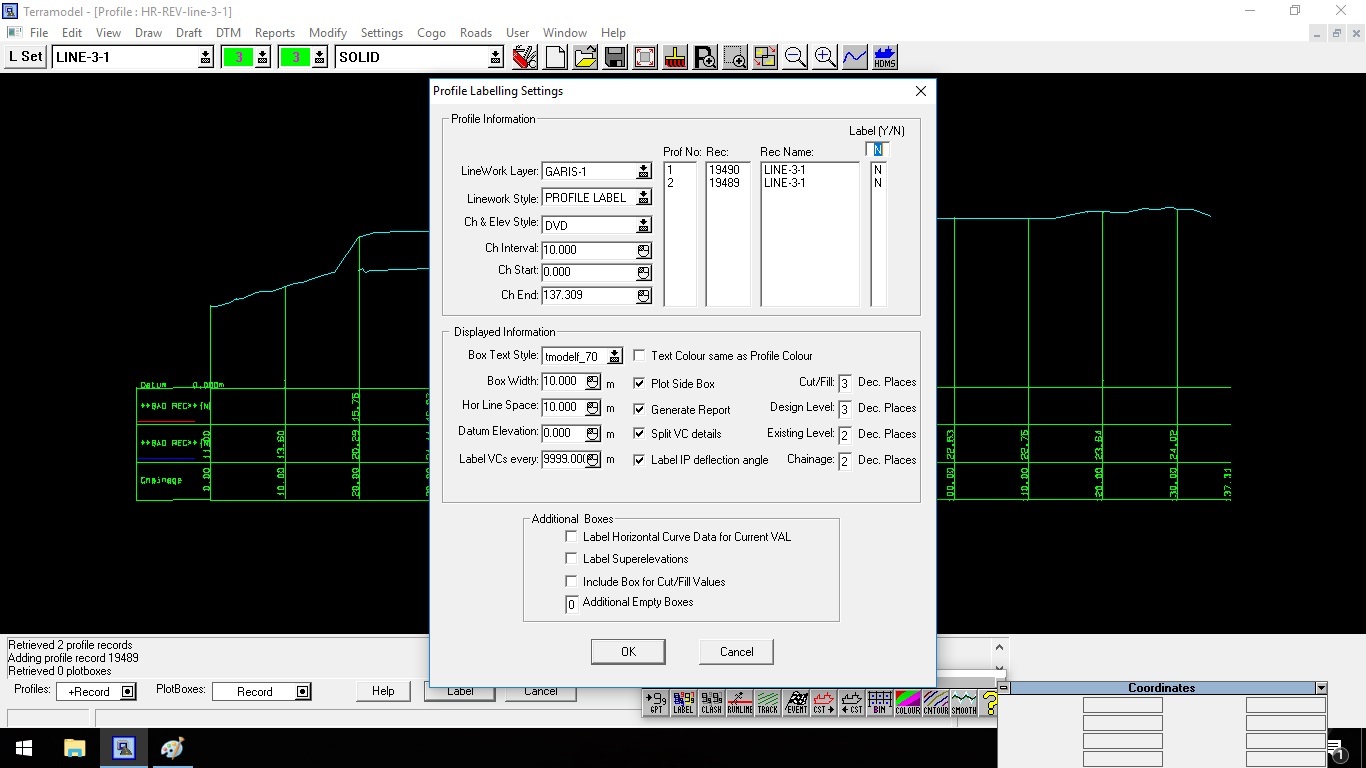The width and height of the screenshot is (1366, 768).
Task: Expand the Linework Style PROFILE LABEL dropdown
Action: [x=643, y=198]
